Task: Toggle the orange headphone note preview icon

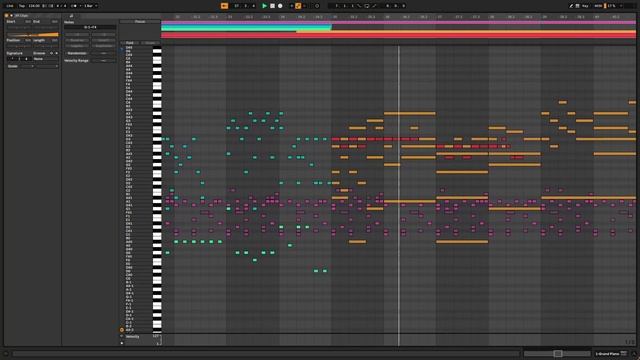Action: 122,330
